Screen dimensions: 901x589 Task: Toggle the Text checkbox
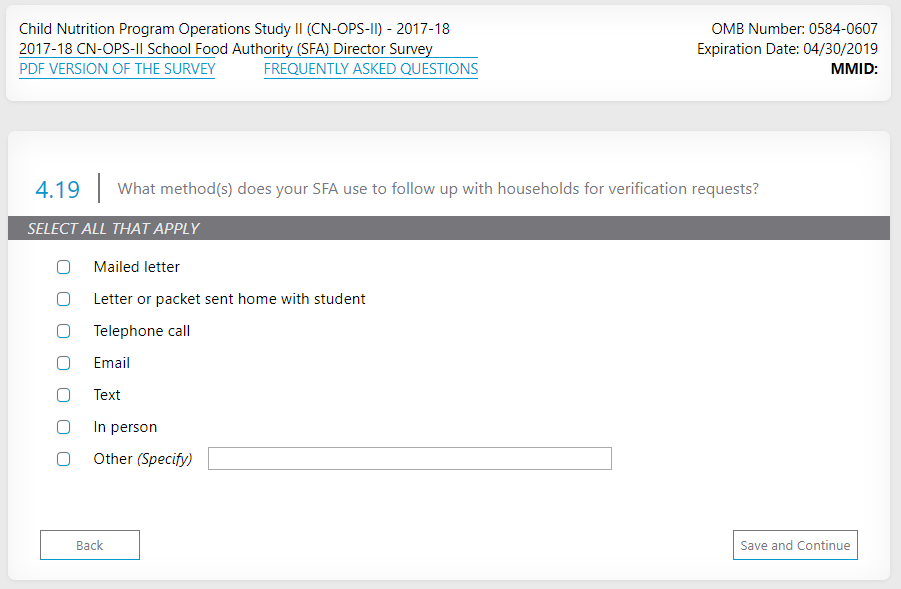point(64,395)
